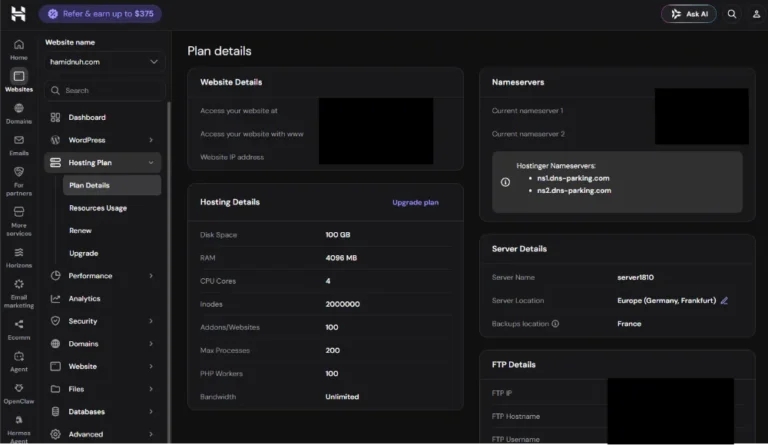Image resolution: width=768 pixels, height=445 pixels.
Task: Select Plan Details submenu item
Action: pyautogui.click(x=112, y=186)
